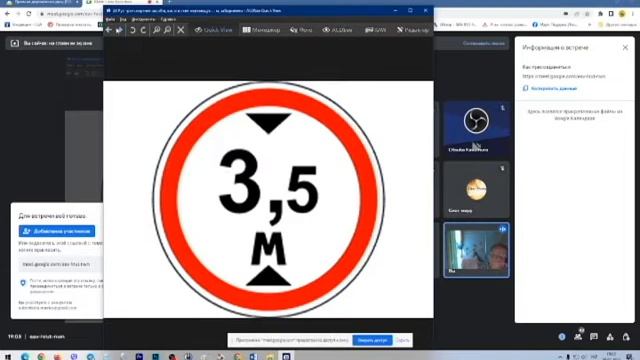
Task: Reload the Chrome page
Action: click(29, 13)
